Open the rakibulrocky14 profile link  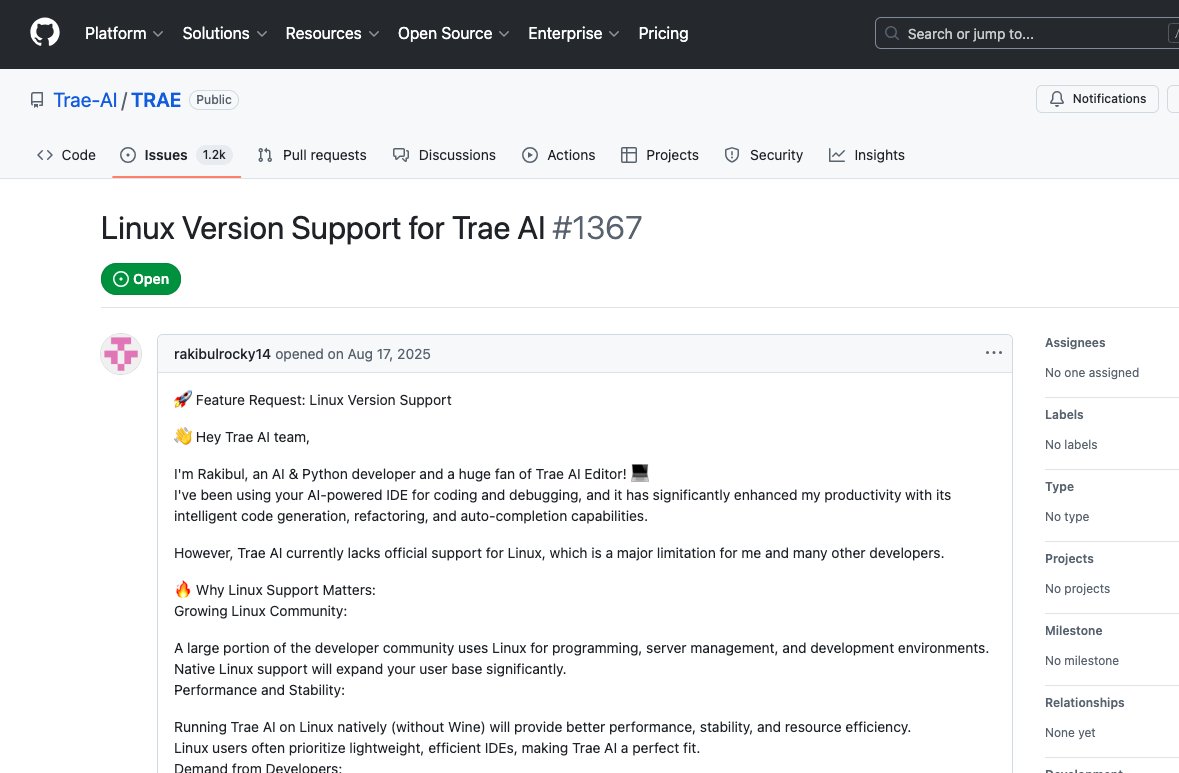222,354
